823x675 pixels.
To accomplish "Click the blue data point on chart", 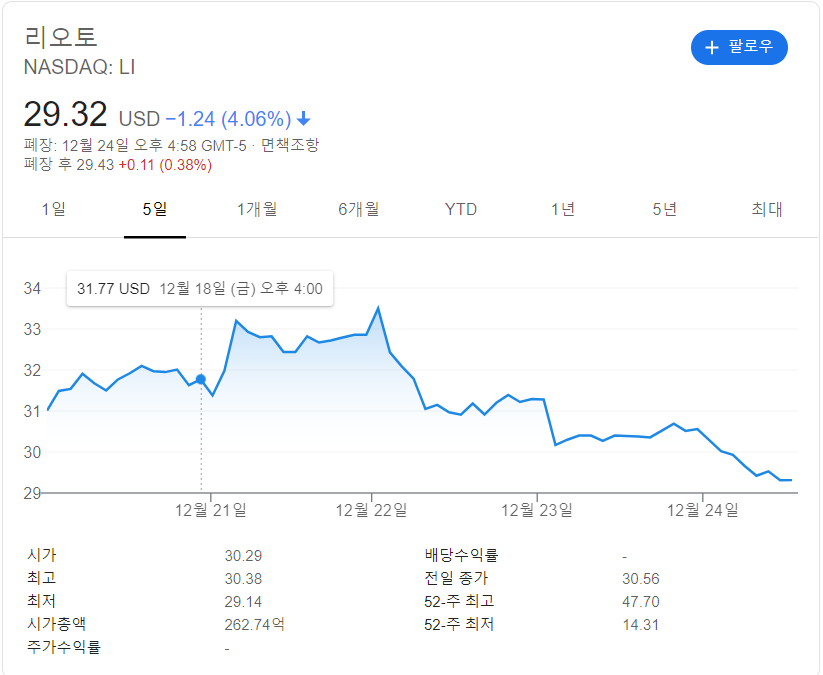I will pos(201,379).
